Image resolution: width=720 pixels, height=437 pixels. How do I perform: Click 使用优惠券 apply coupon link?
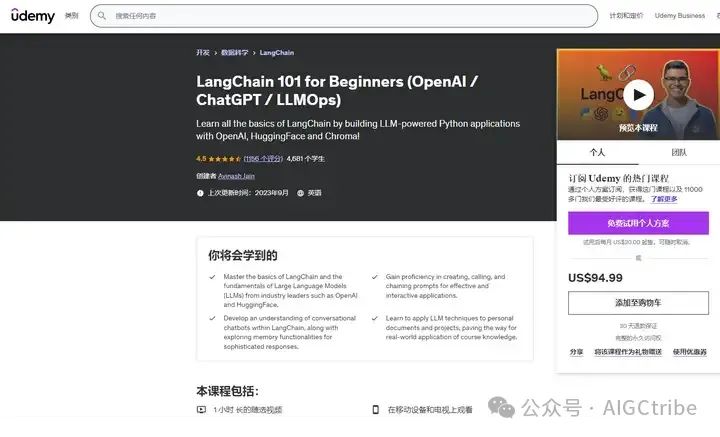point(690,352)
